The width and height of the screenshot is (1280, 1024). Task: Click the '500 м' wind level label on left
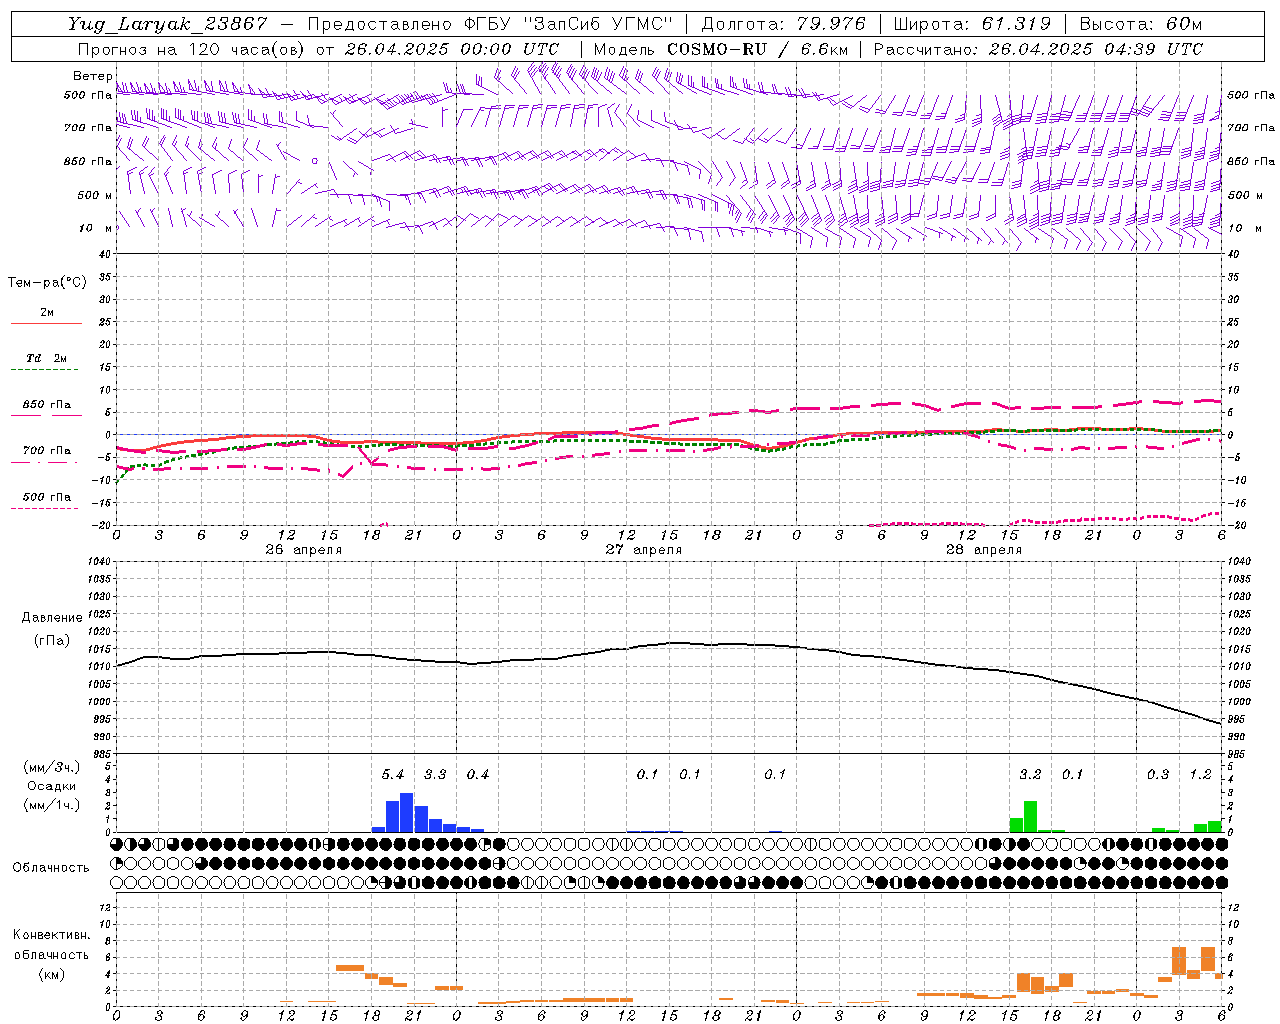point(95,195)
